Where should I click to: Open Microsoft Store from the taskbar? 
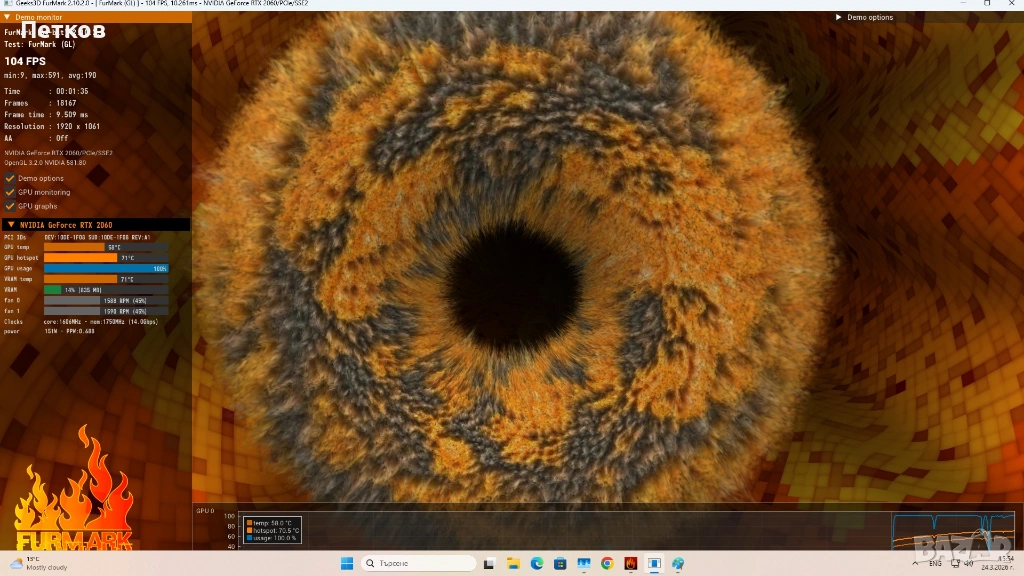560,564
